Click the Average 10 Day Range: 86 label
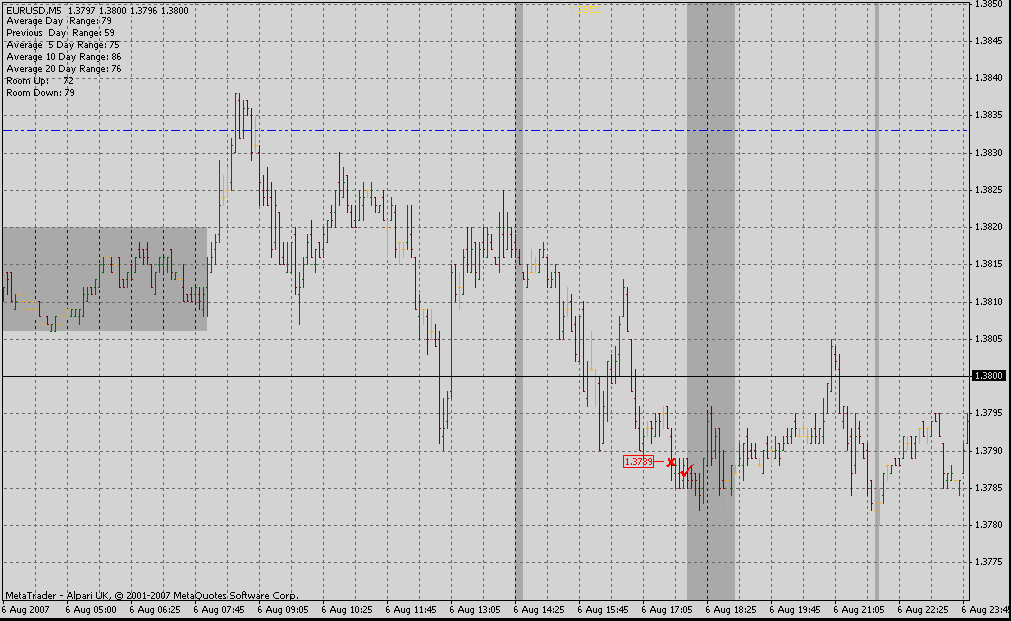Image resolution: width=1011 pixels, height=621 pixels. (63, 57)
